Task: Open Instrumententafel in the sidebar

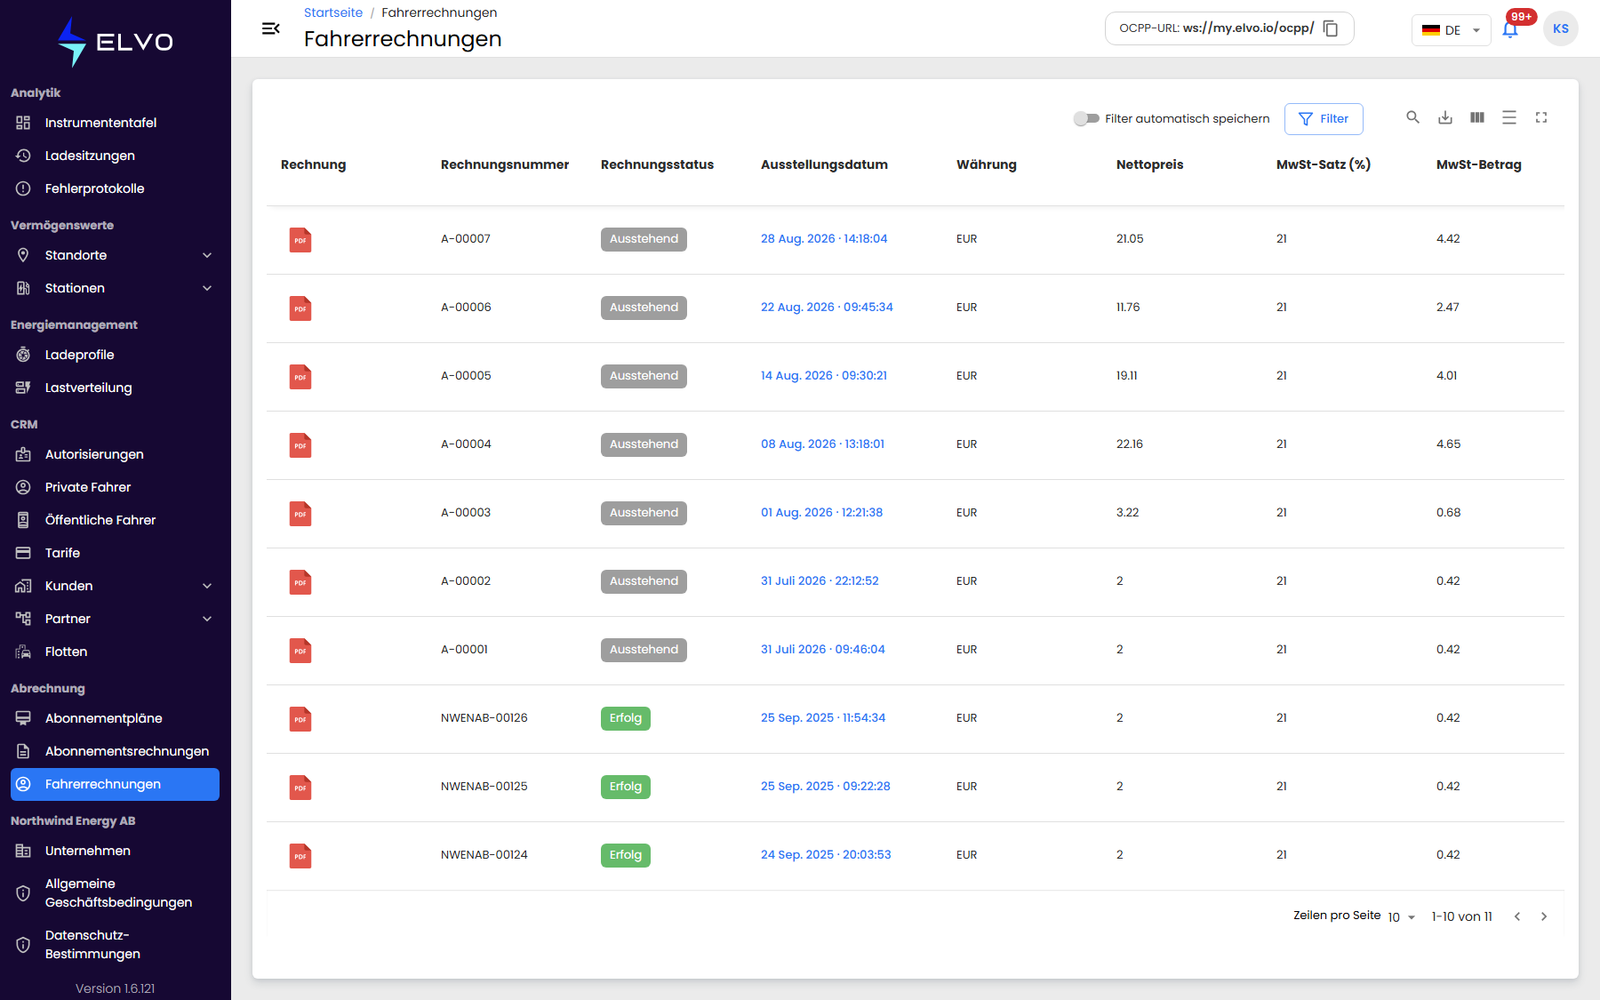Action: pyautogui.click(x=115, y=123)
